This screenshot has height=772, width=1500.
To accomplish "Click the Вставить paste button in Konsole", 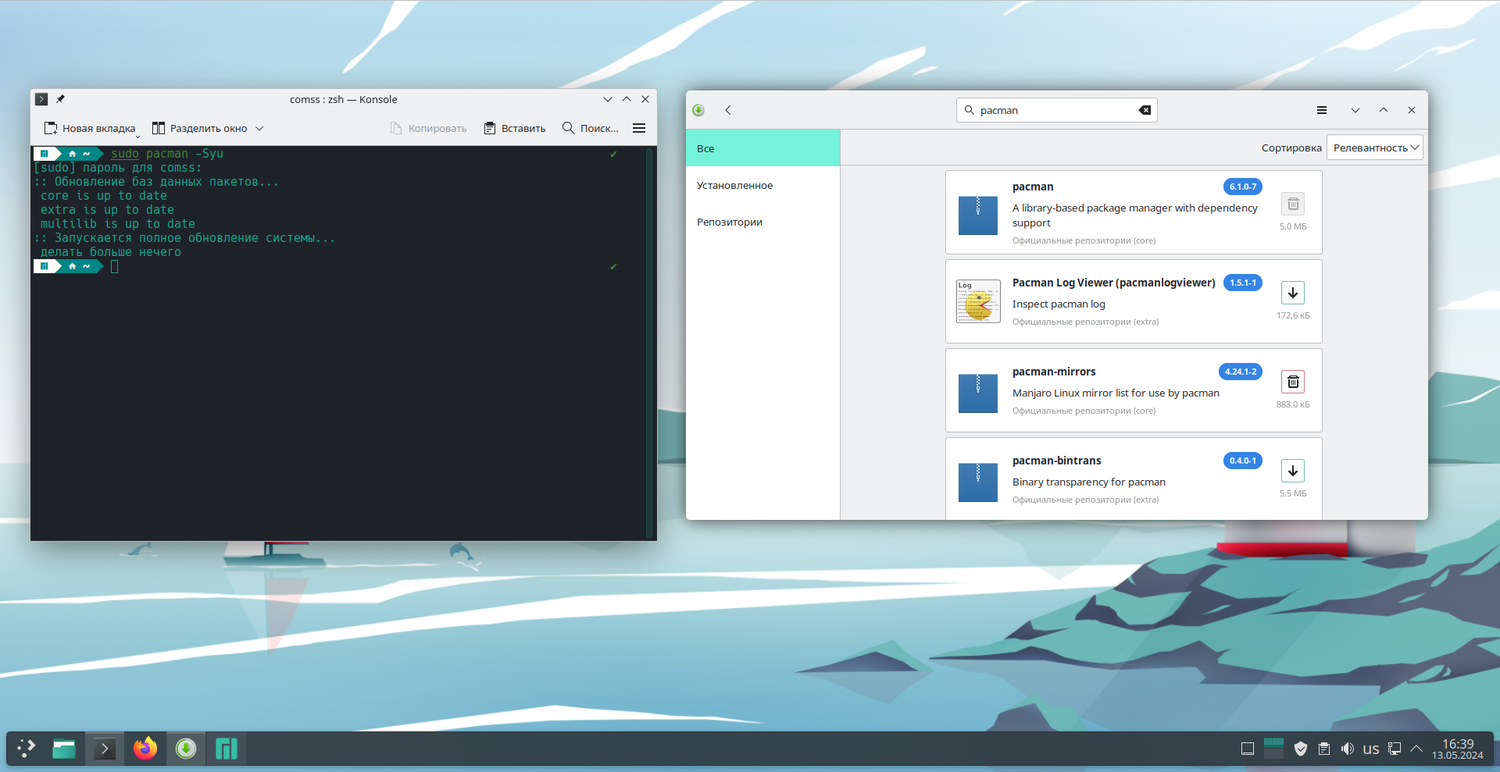I will pos(515,128).
